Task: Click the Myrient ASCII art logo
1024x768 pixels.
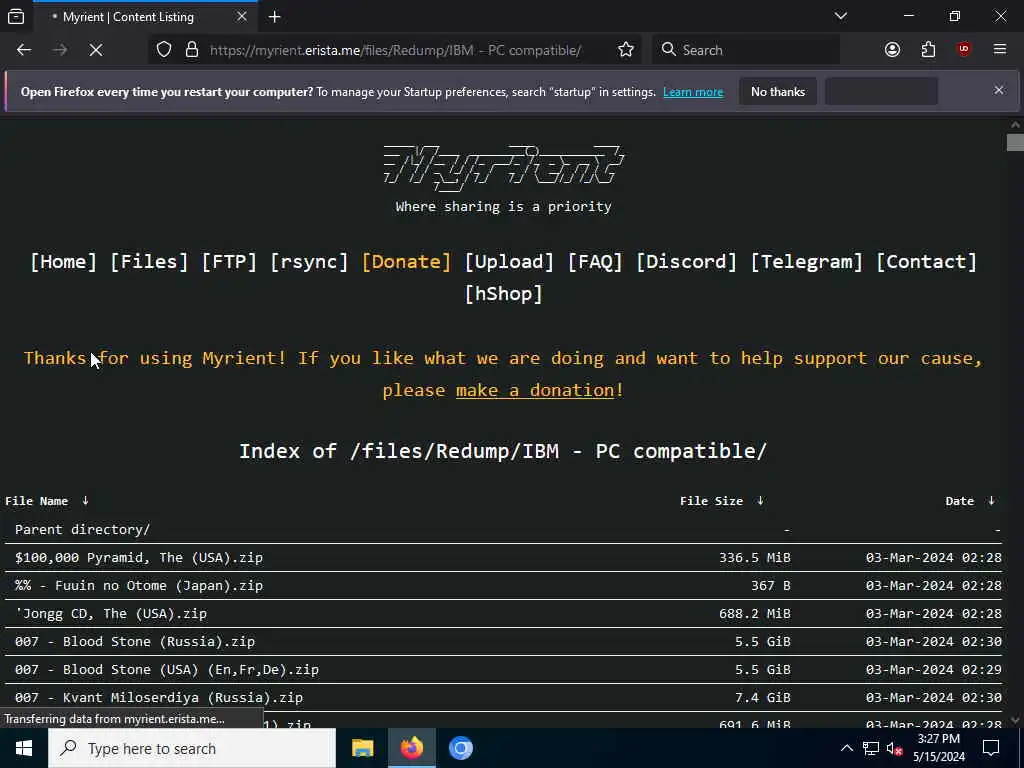Action: (504, 167)
